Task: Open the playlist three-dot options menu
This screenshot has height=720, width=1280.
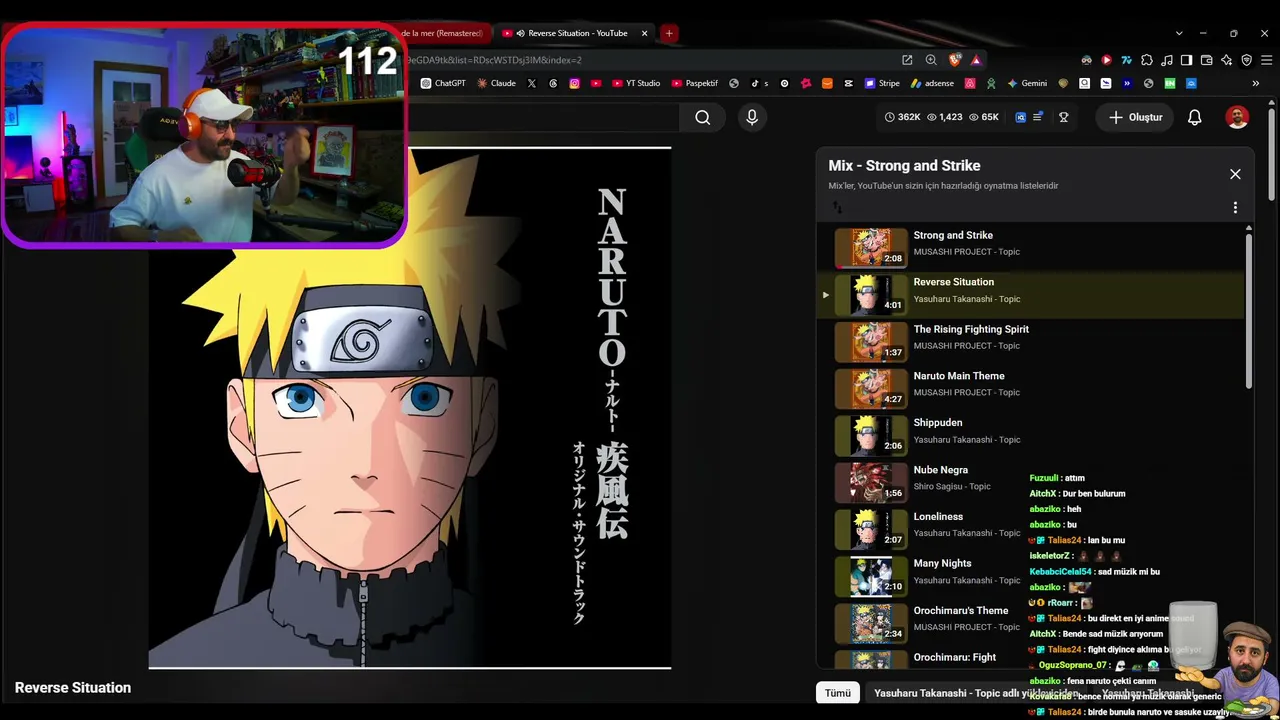Action: [1235, 208]
